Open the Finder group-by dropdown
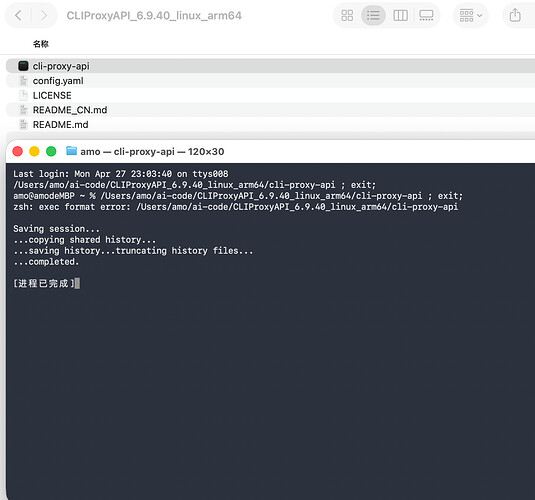This screenshot has width=535, height=500. (471, 15)
